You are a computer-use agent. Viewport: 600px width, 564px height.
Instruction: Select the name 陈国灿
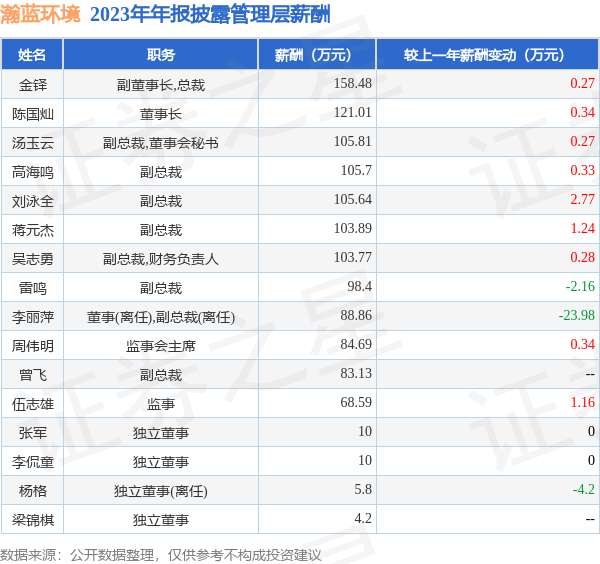[33, 114]
